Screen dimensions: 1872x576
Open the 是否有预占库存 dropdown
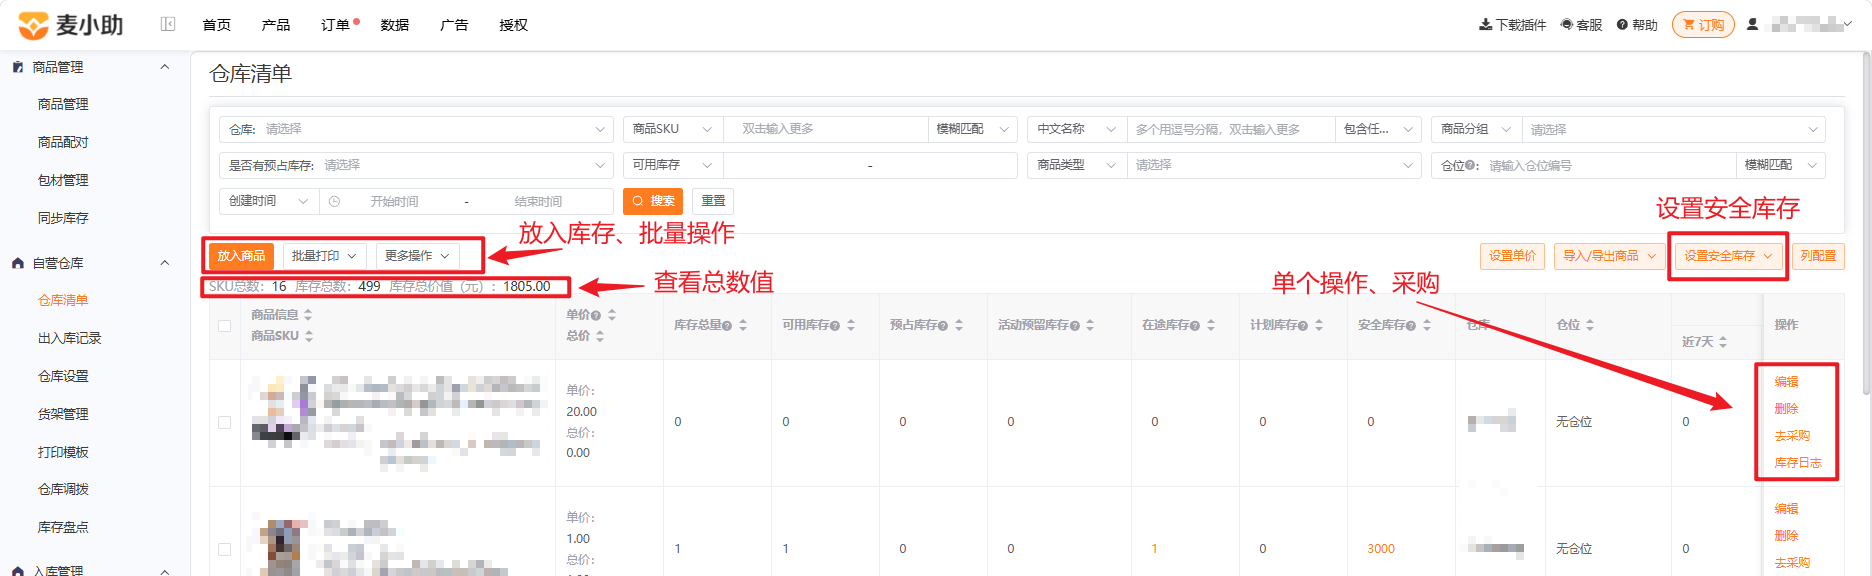tap(416, 165)
